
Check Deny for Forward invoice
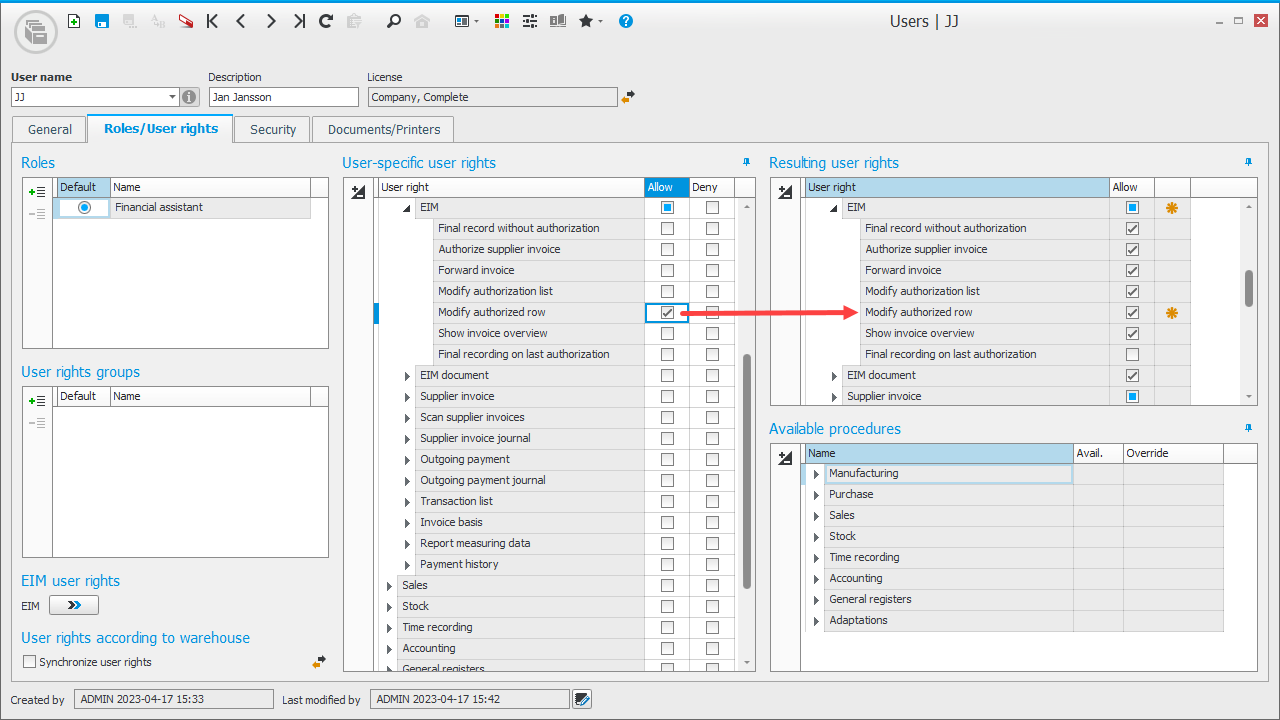coord(712,271)
